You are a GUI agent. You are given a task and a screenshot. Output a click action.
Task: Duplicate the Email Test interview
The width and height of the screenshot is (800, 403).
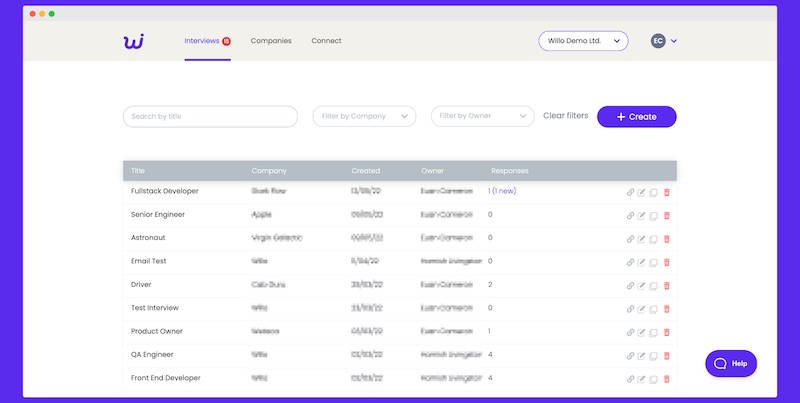click(x=653, y=263)
